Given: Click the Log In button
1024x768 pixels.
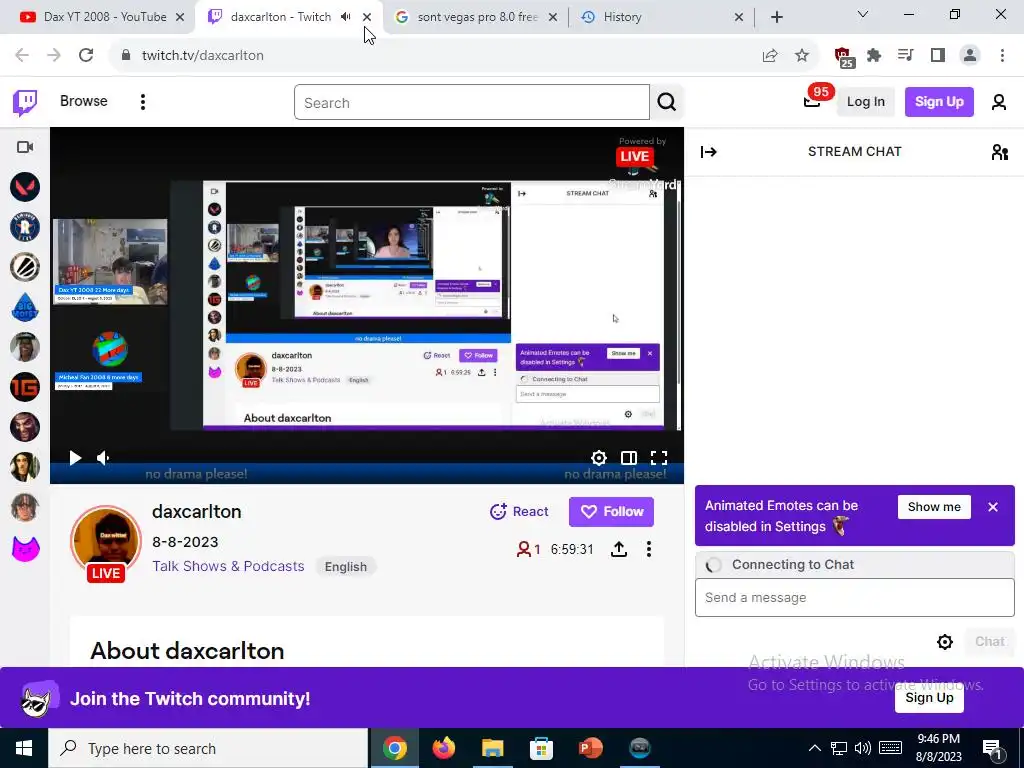Looking at the screenshot, I should [x=865, y=102].
